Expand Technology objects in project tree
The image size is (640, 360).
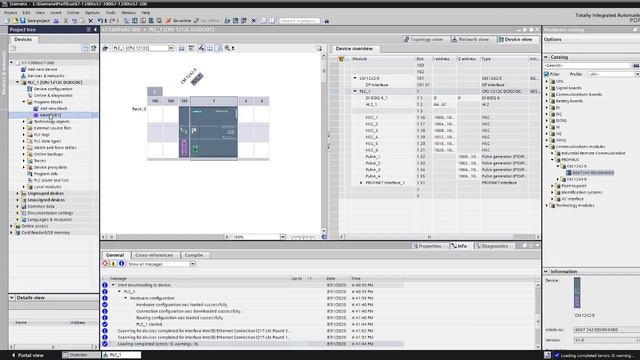coord(24,122)
